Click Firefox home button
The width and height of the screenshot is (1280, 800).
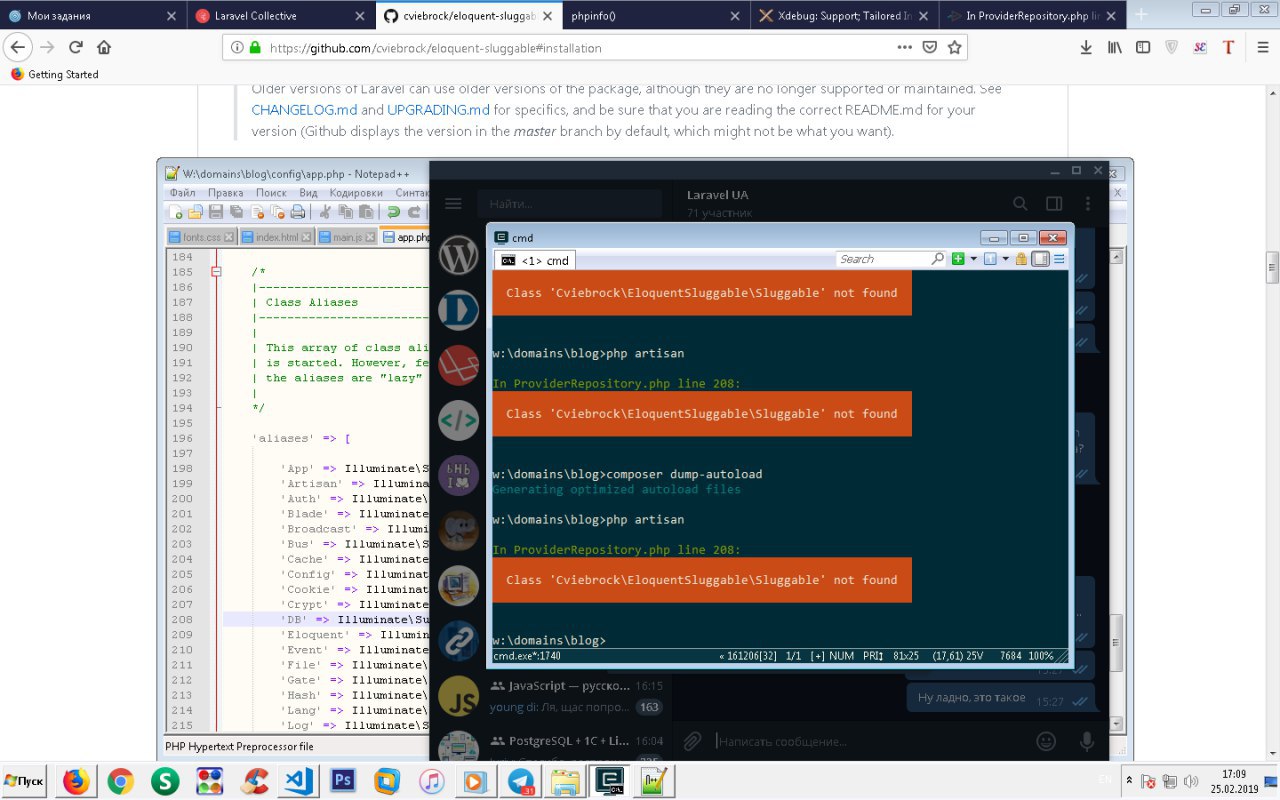point(104,47)
